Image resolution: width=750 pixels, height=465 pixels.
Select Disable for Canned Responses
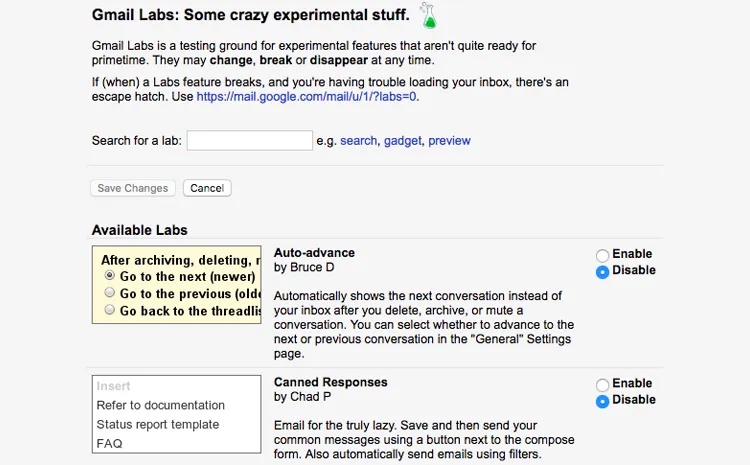(603, 400)
